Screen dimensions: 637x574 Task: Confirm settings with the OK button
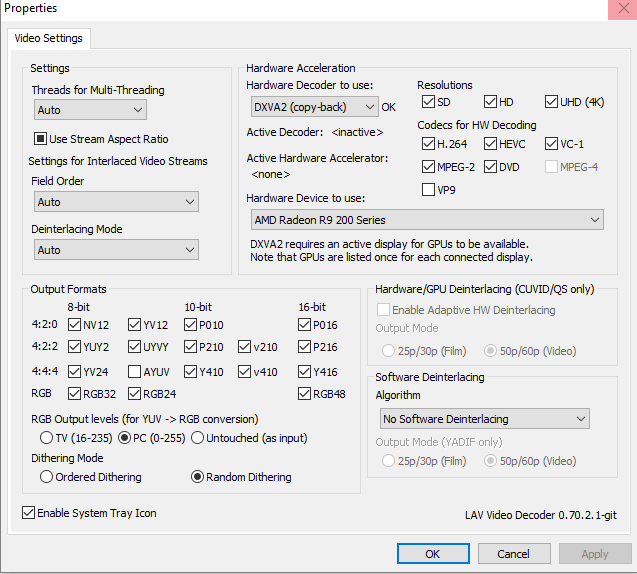(x=433, y=554)
